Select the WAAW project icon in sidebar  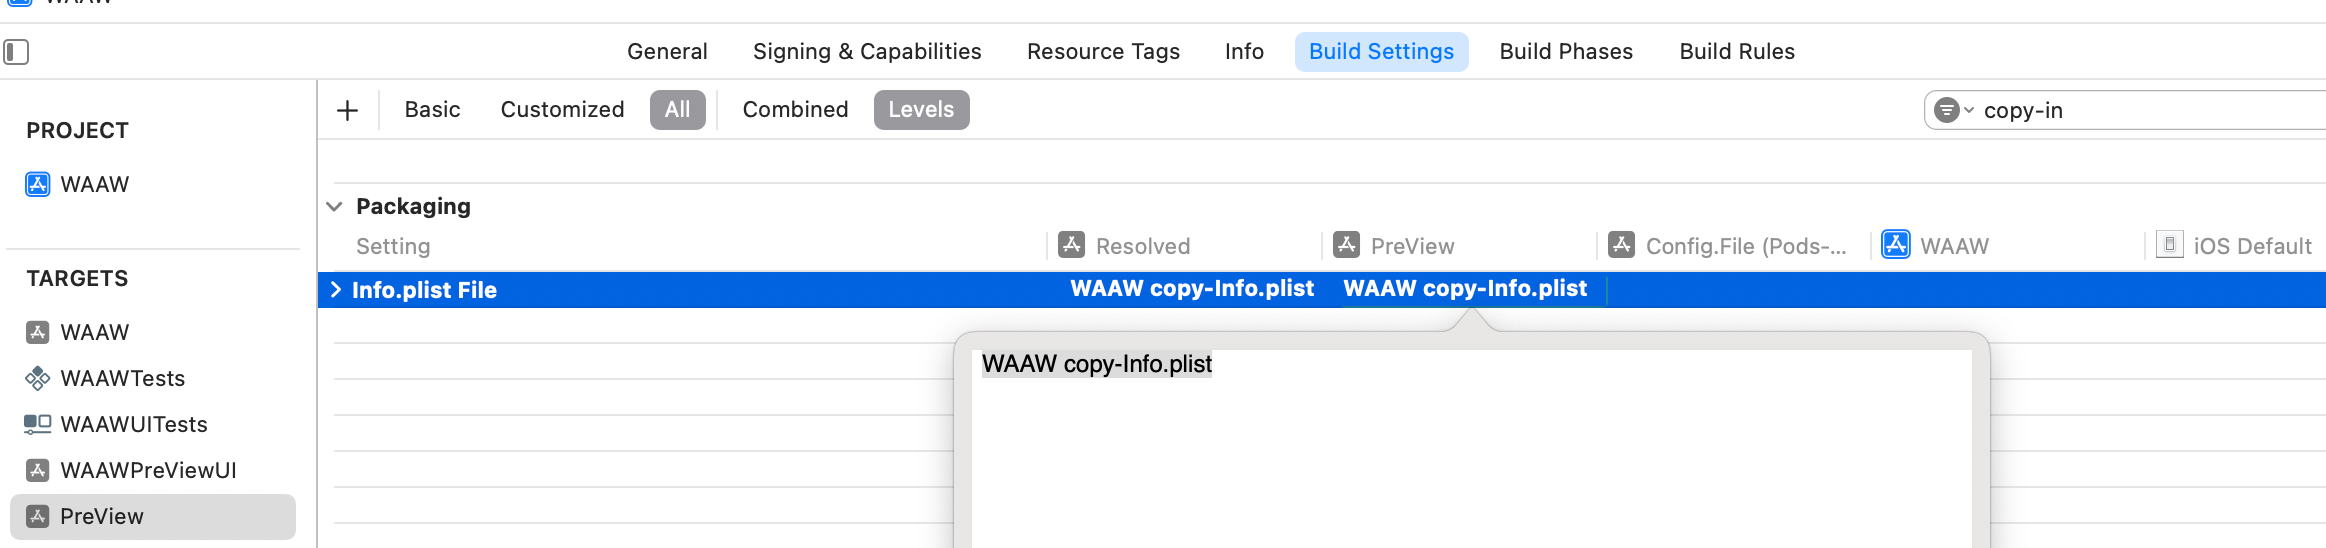pyautogui.click(x=38, y=184)
